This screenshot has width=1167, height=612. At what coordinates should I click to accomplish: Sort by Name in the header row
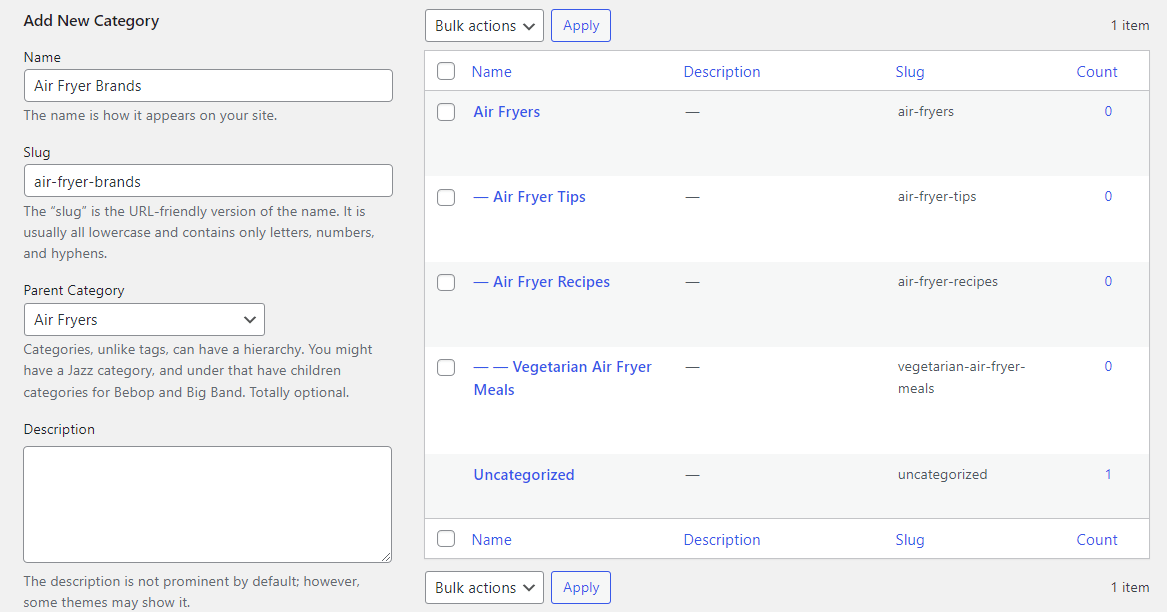tap(491, 71)
